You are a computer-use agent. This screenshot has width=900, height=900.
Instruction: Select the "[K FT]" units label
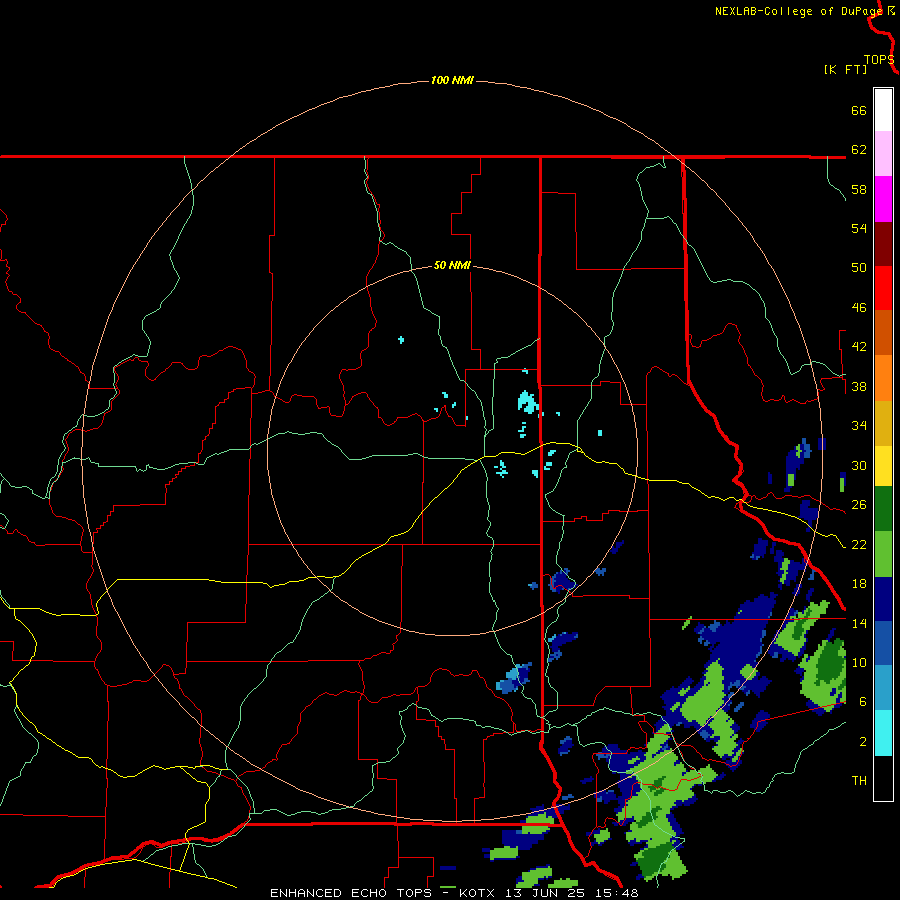pos(845,69)
